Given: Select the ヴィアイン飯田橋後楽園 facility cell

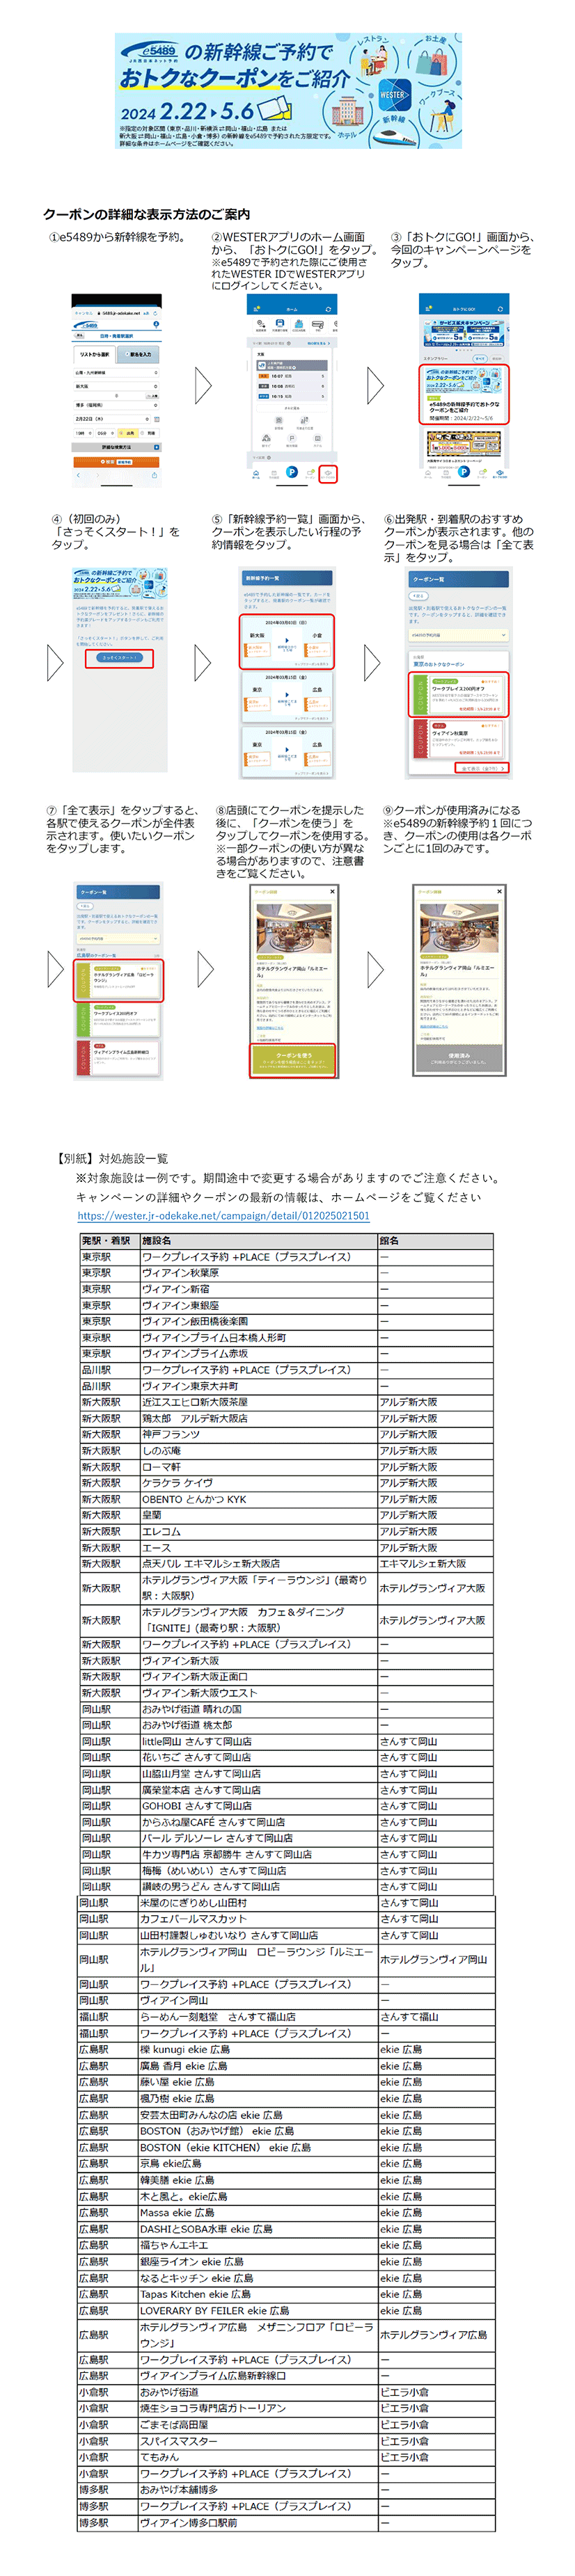Looking at the screenshot, I should [258, 1321].
